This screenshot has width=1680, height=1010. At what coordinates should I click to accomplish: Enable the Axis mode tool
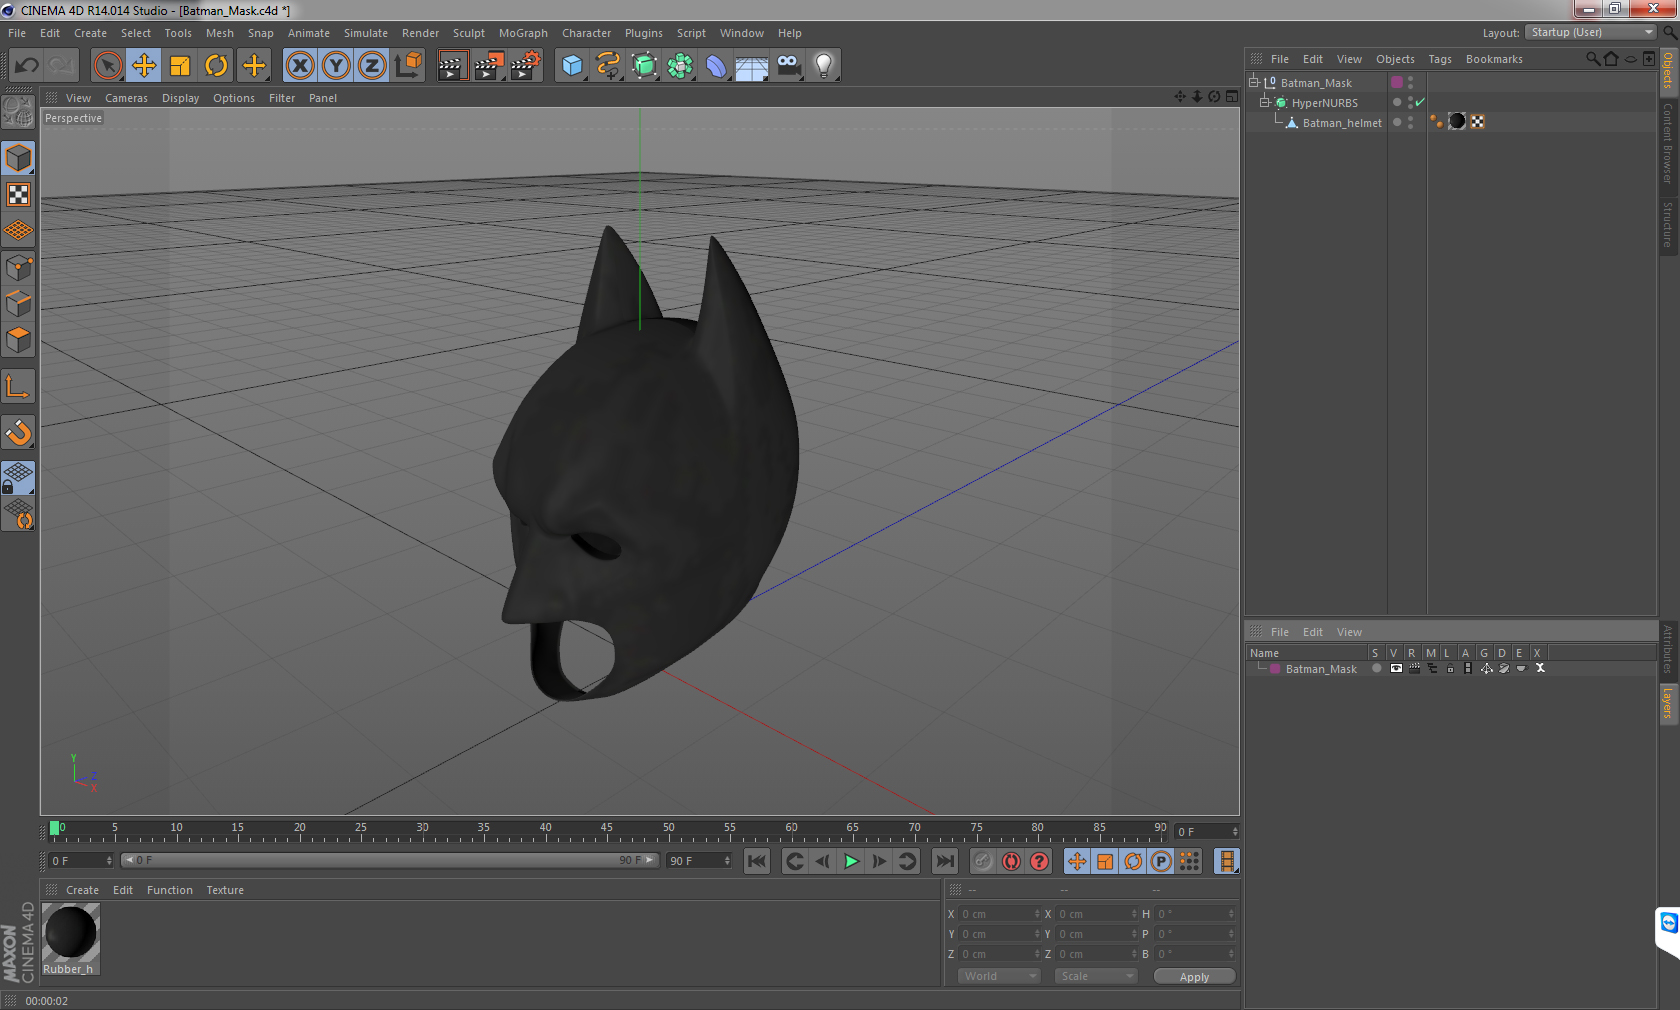pyautogui.click(x=18, y=386)
